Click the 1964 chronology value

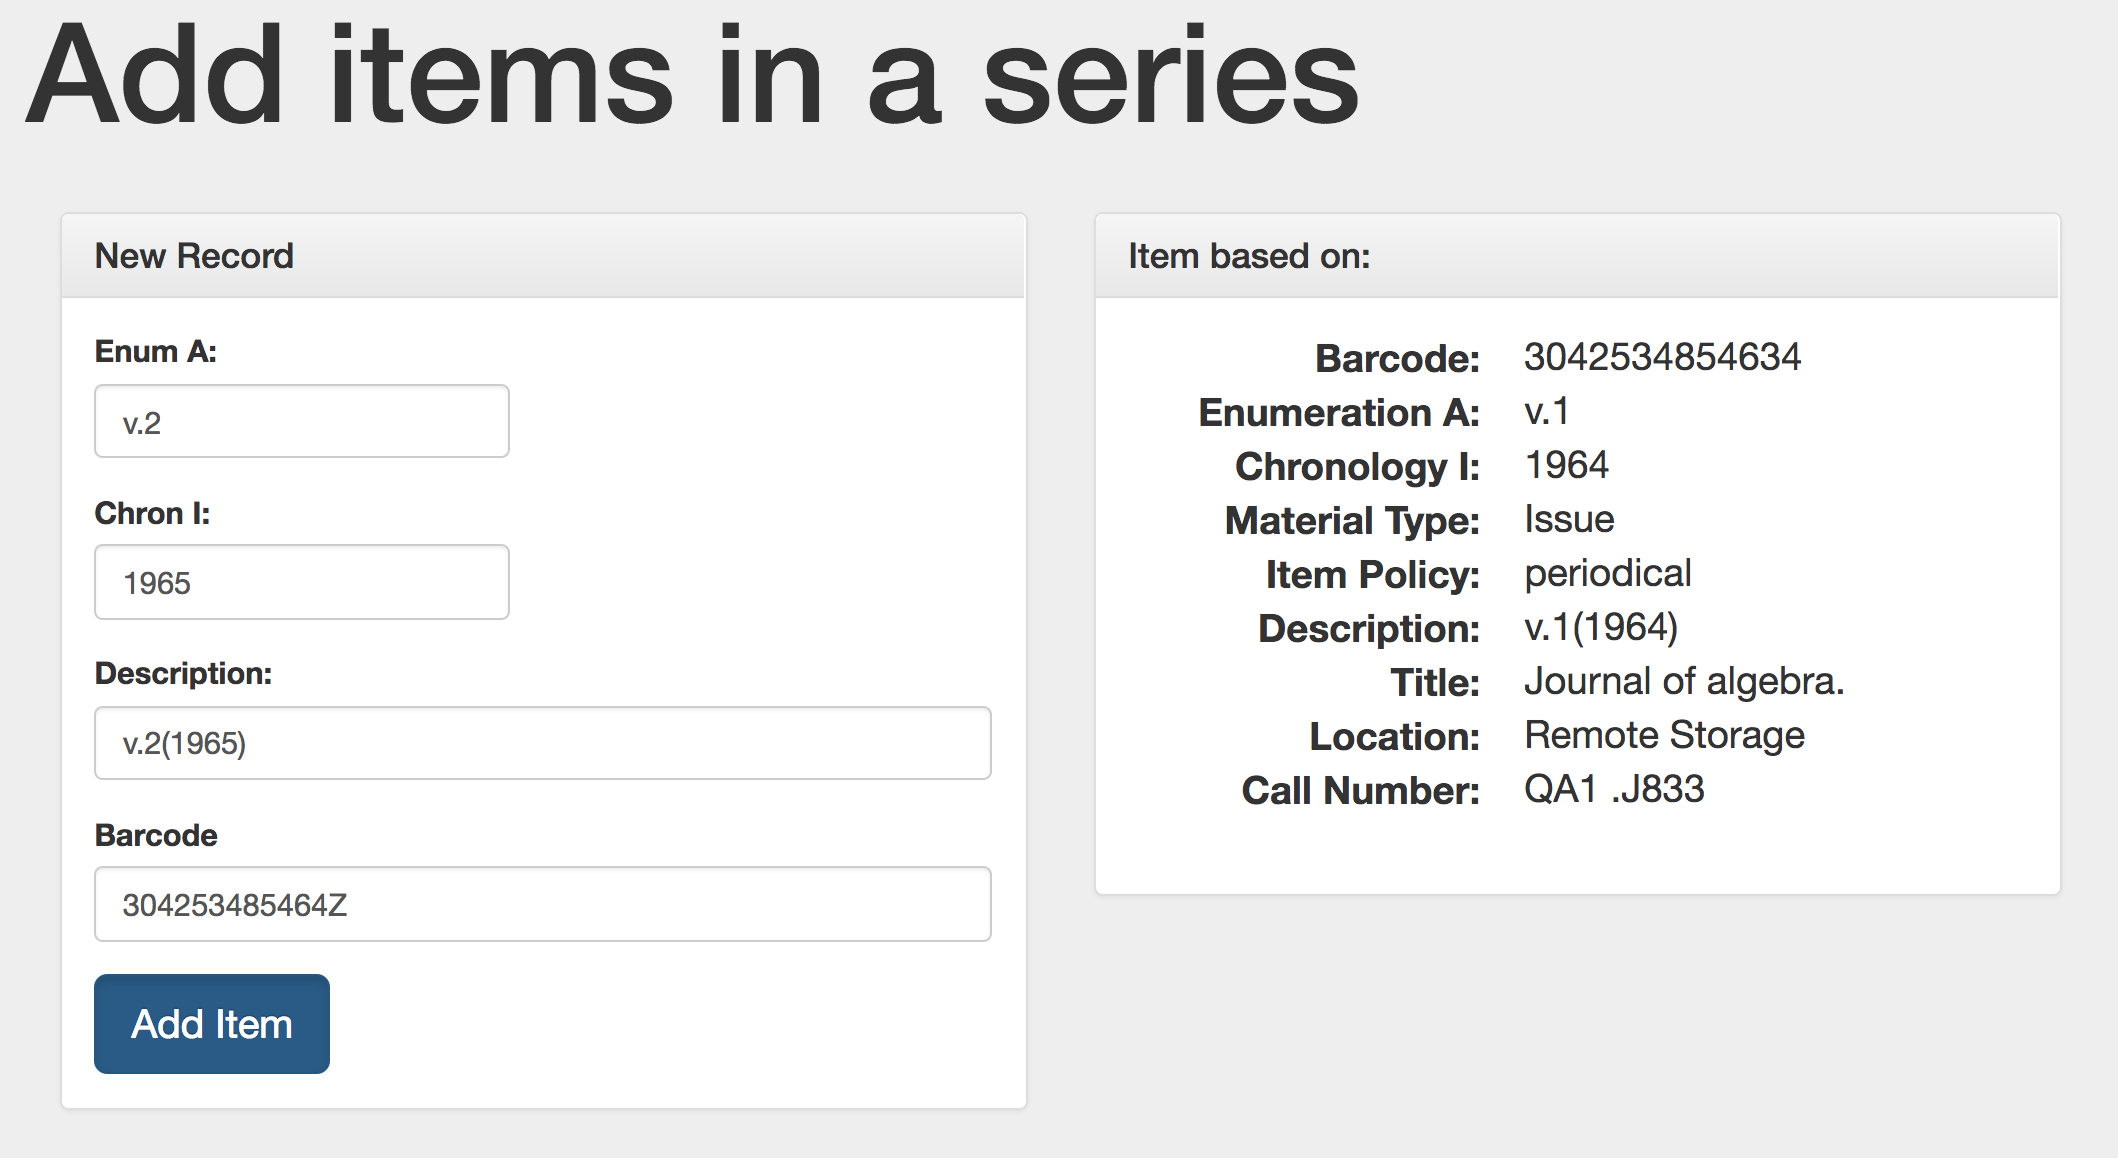point(1566,465)
